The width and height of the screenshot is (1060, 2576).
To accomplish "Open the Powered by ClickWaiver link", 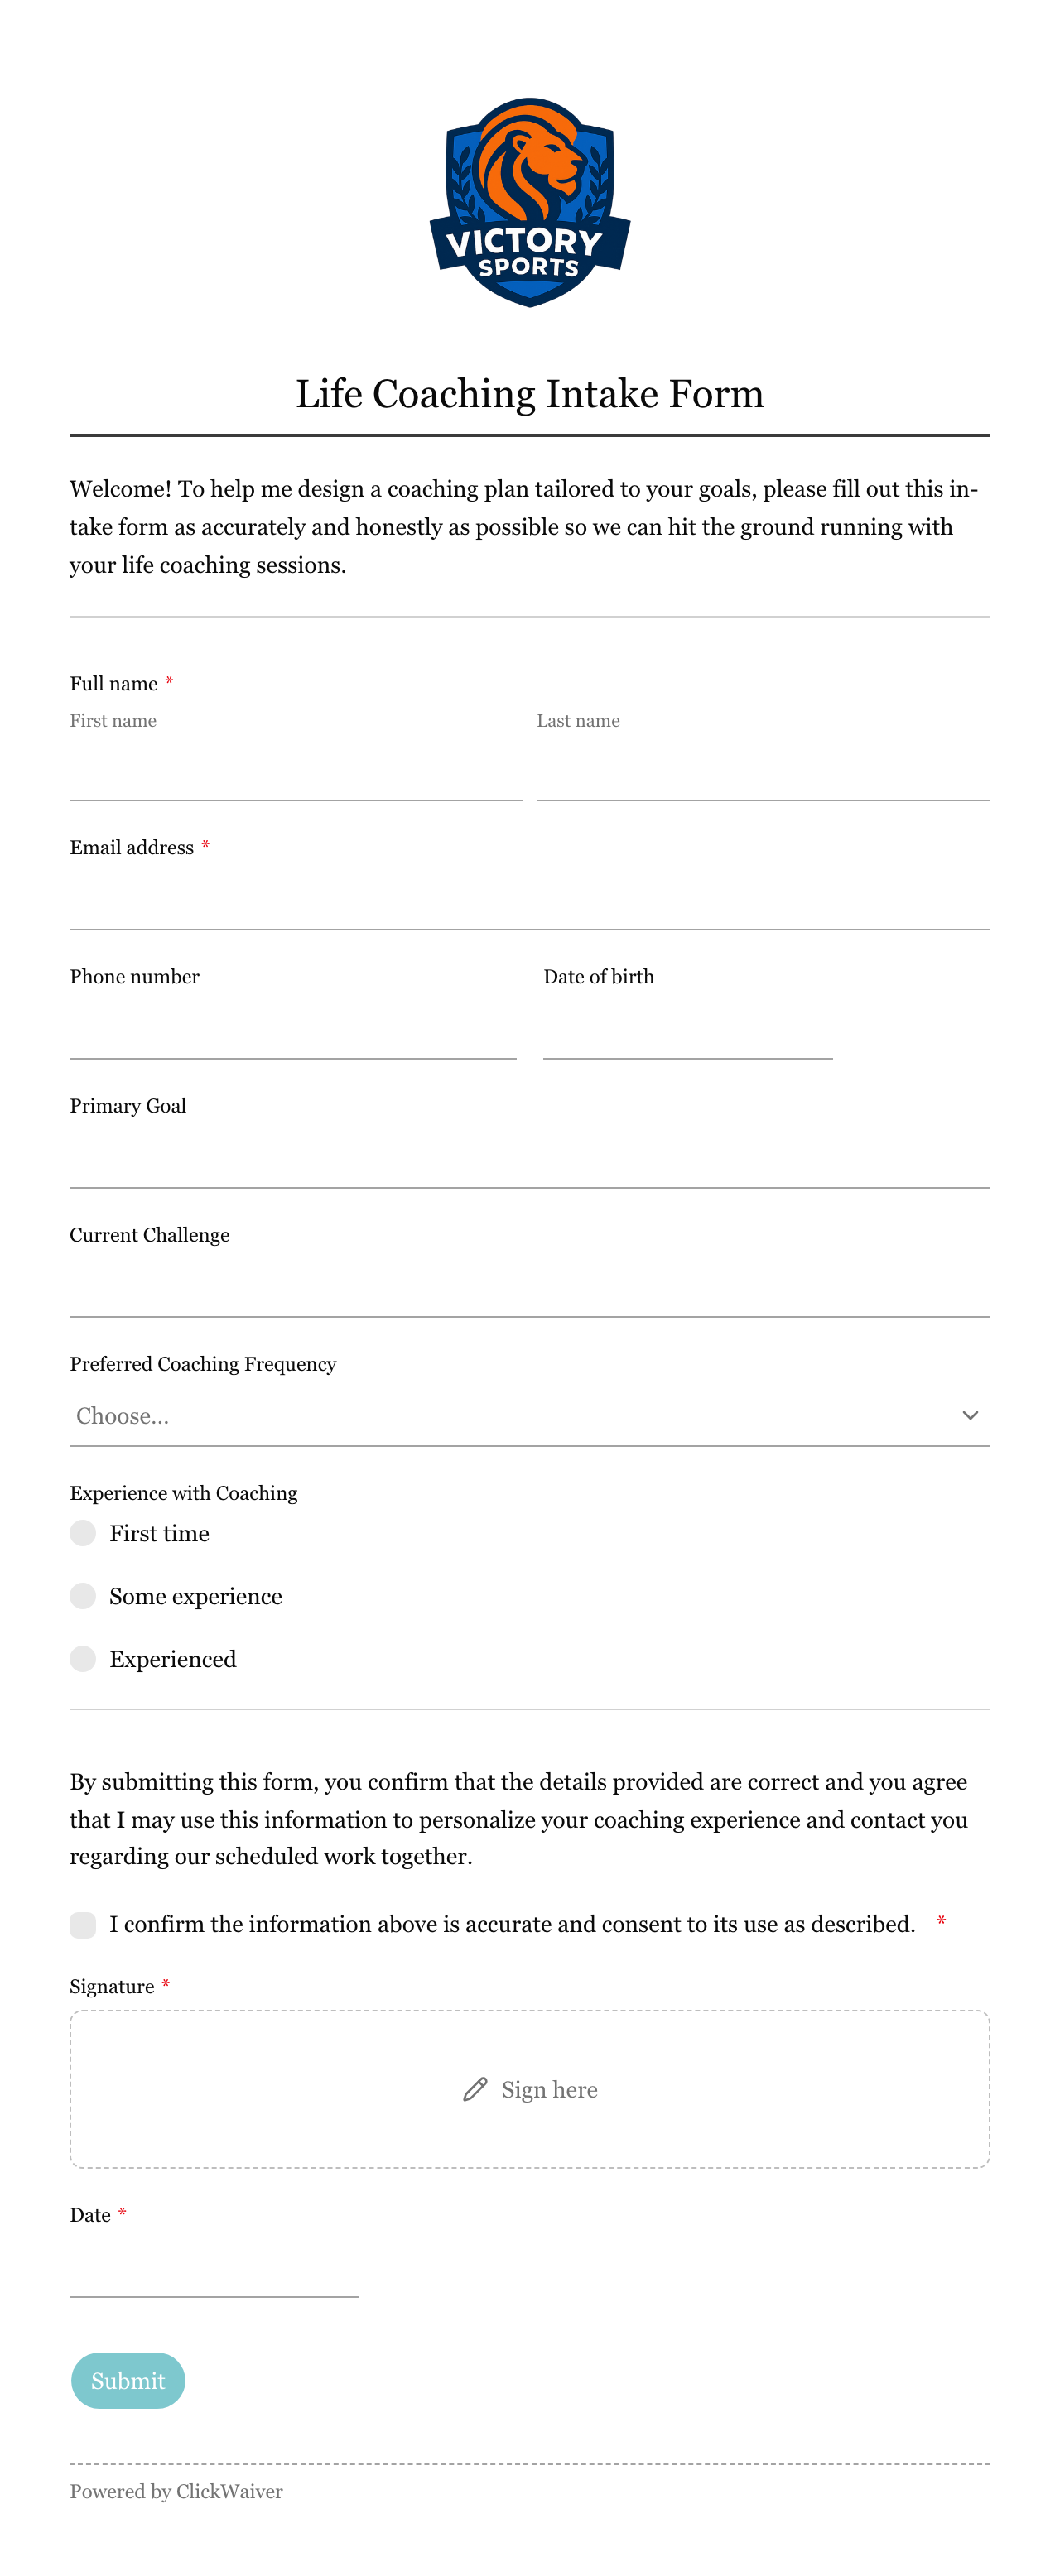I will click(x=176, y=2491).
